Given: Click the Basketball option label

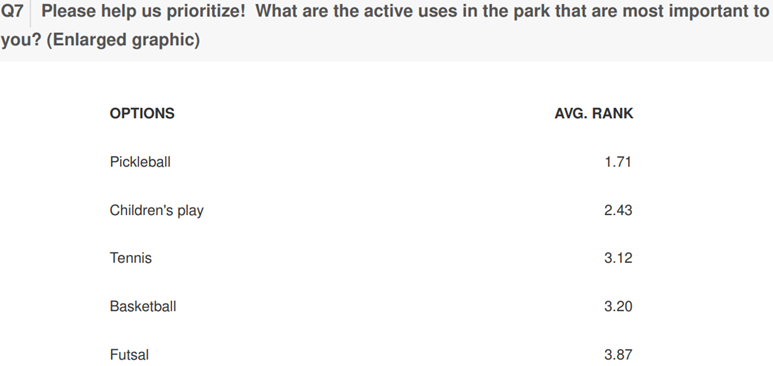Looking at the screenshot, I should [142, 306].
